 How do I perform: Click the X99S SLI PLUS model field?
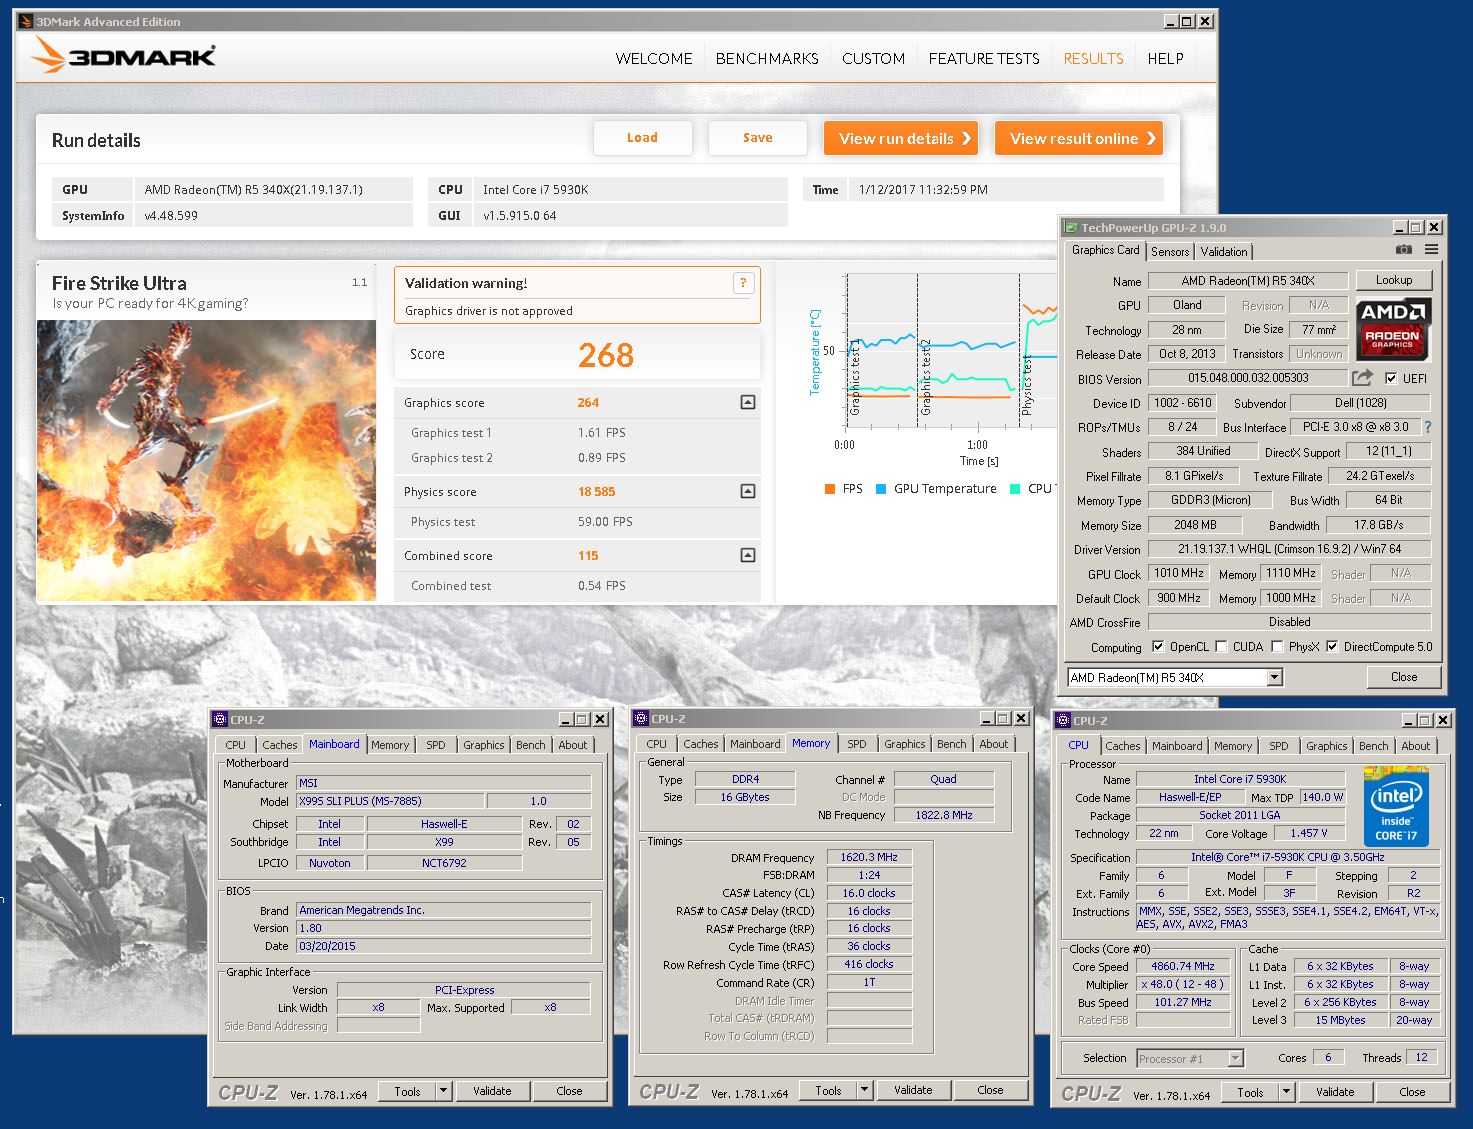[390, 801]
